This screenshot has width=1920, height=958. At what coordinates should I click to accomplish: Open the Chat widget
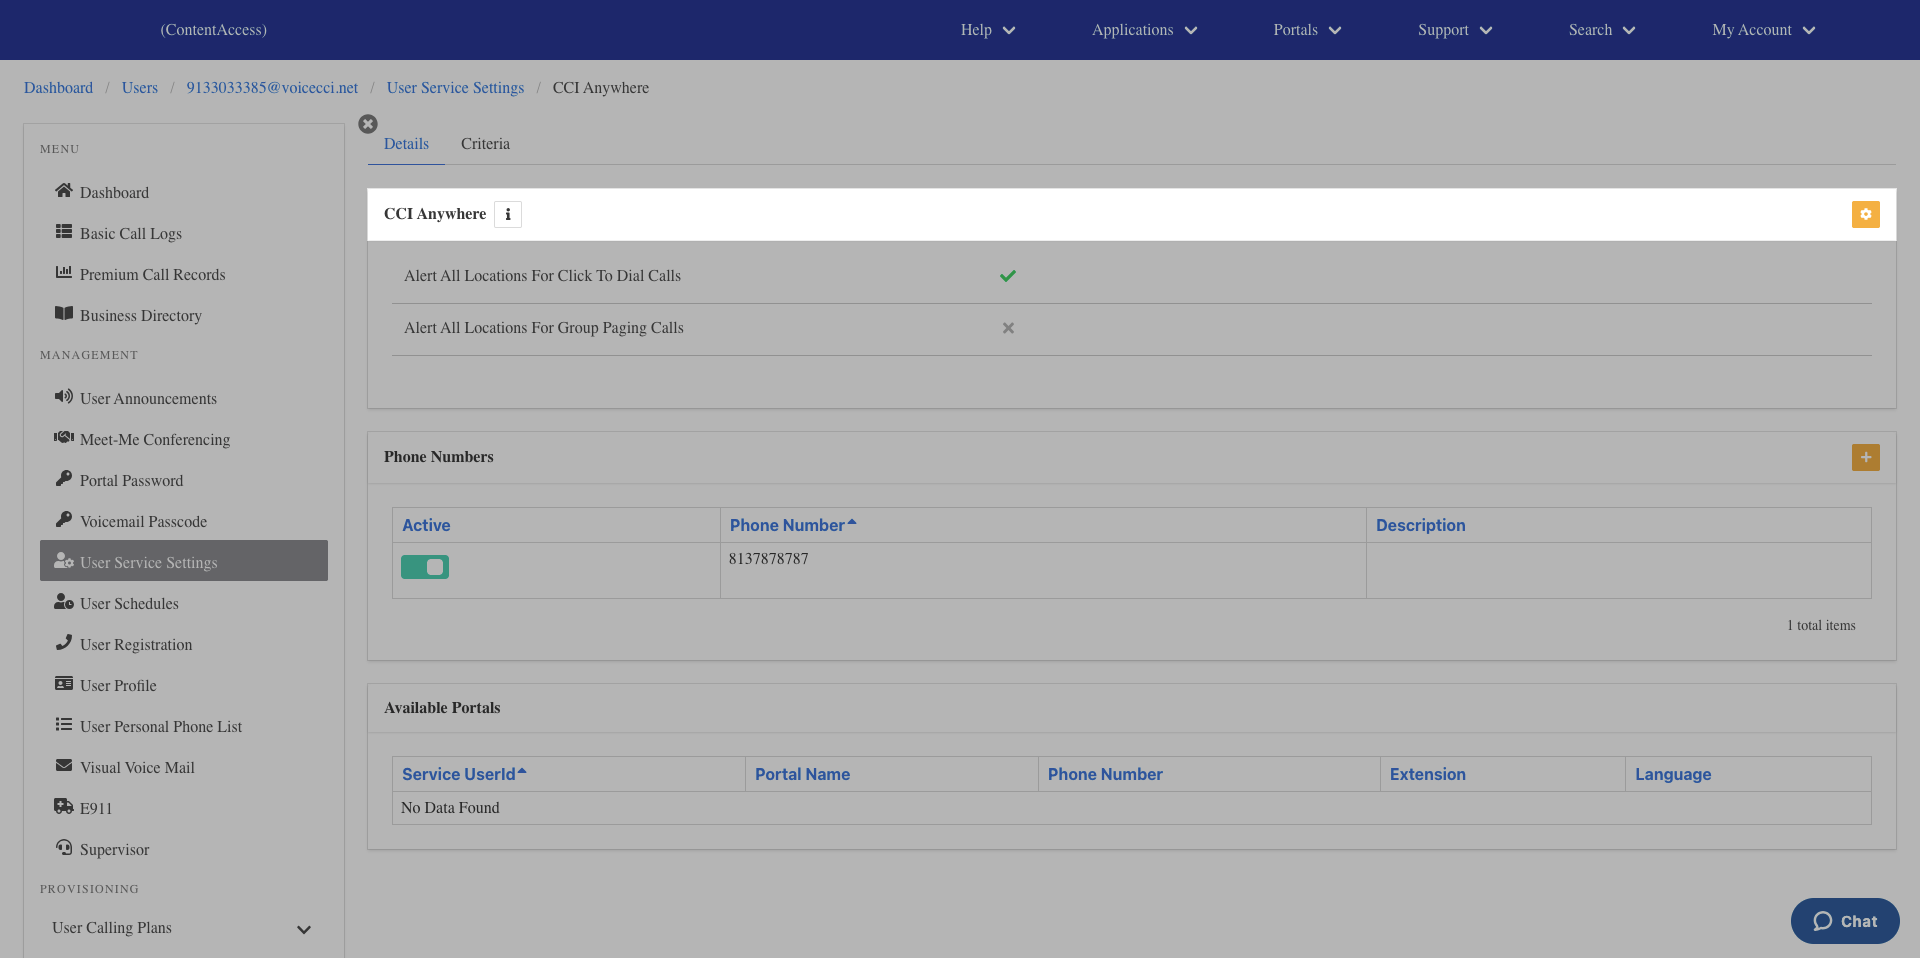point(1844,921)
